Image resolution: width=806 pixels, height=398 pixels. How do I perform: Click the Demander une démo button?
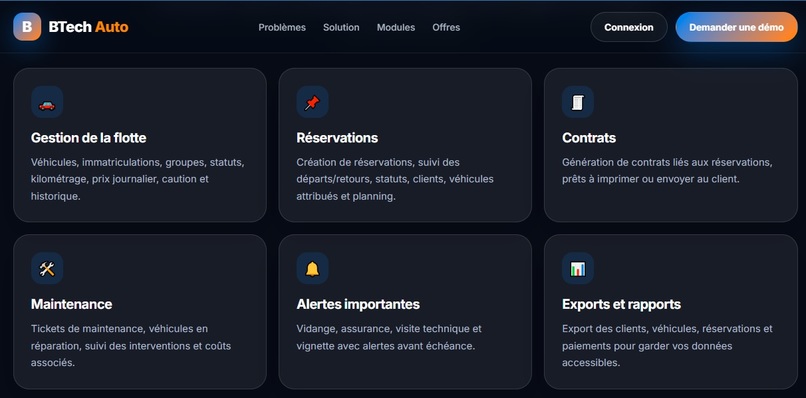(736, 27)
